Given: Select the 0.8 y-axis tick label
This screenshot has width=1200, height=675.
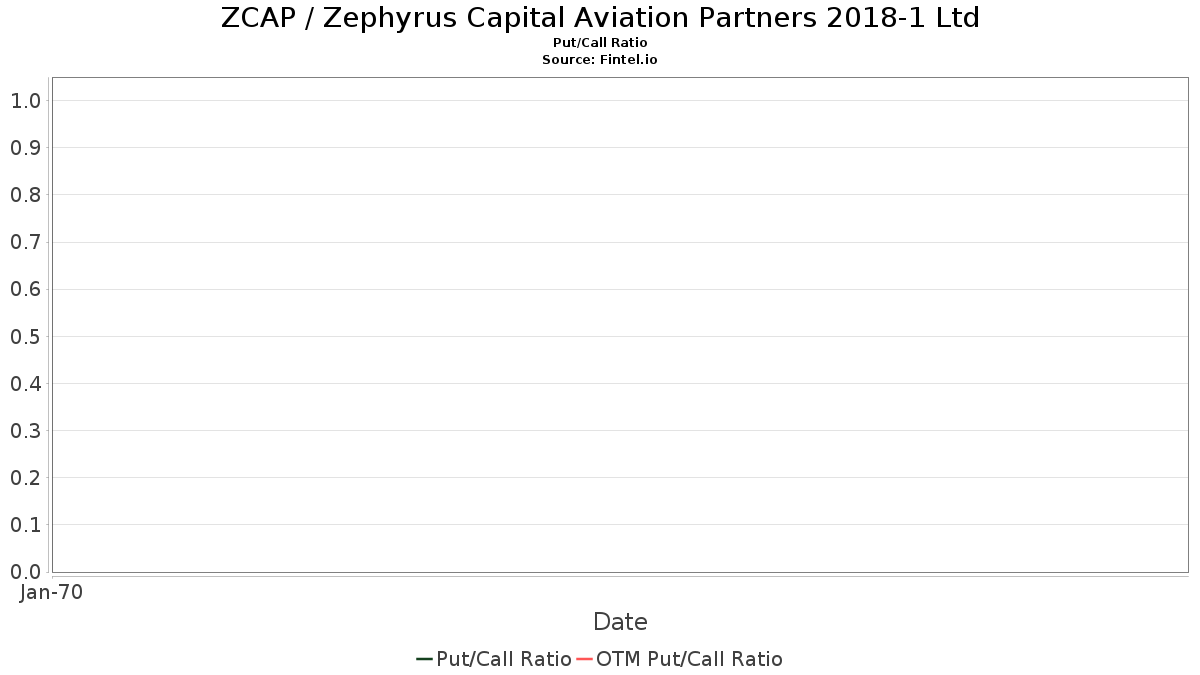Looking at the screenshot, I should tap(25, 195).
